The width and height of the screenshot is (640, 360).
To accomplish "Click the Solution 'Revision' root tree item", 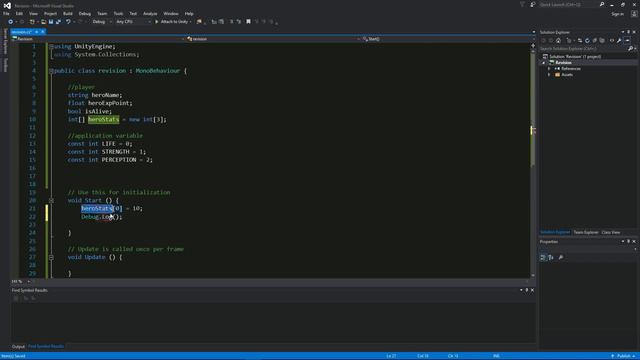I will tap(571, 56).
